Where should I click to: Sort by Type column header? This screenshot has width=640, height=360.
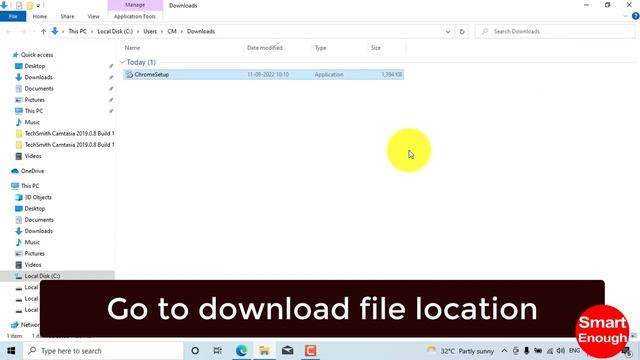[x=320, y=48]
